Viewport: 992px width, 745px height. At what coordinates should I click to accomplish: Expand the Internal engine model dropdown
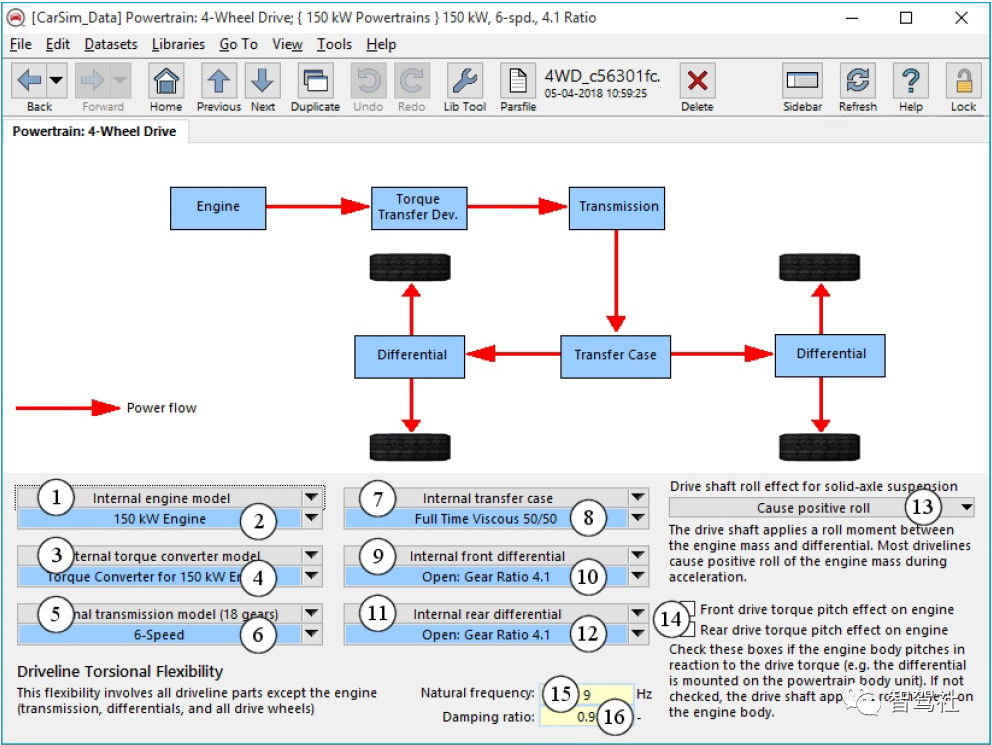(x=312, y=498)
